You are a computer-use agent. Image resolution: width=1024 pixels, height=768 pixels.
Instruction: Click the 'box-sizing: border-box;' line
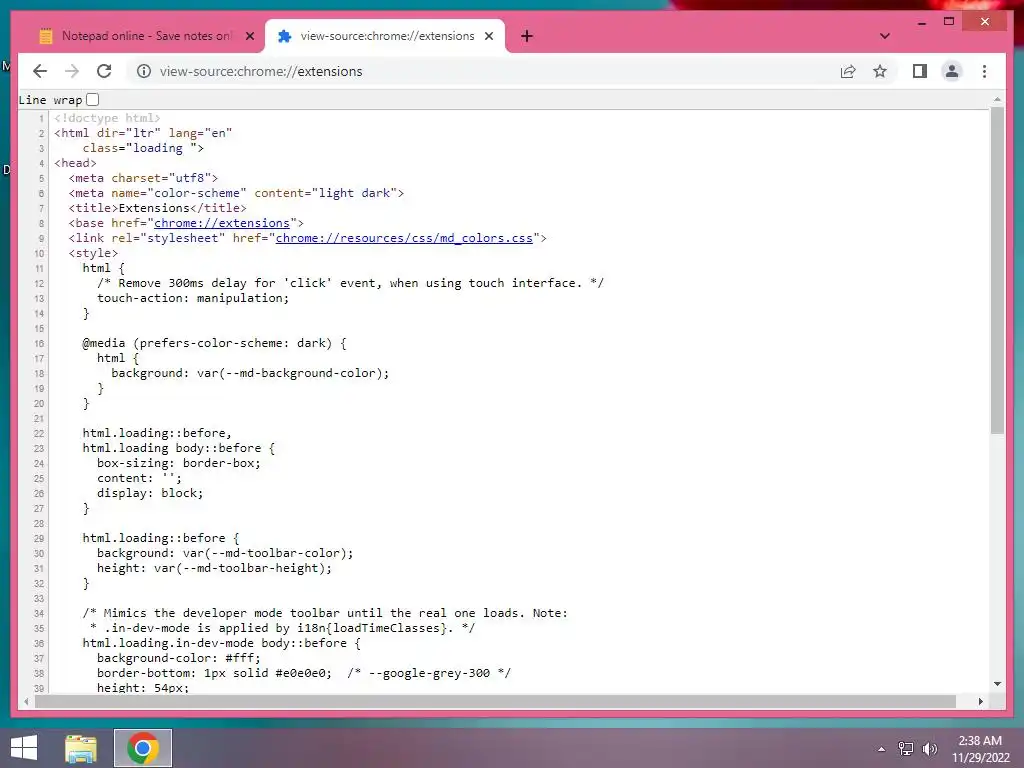click(x=178, y=463)
